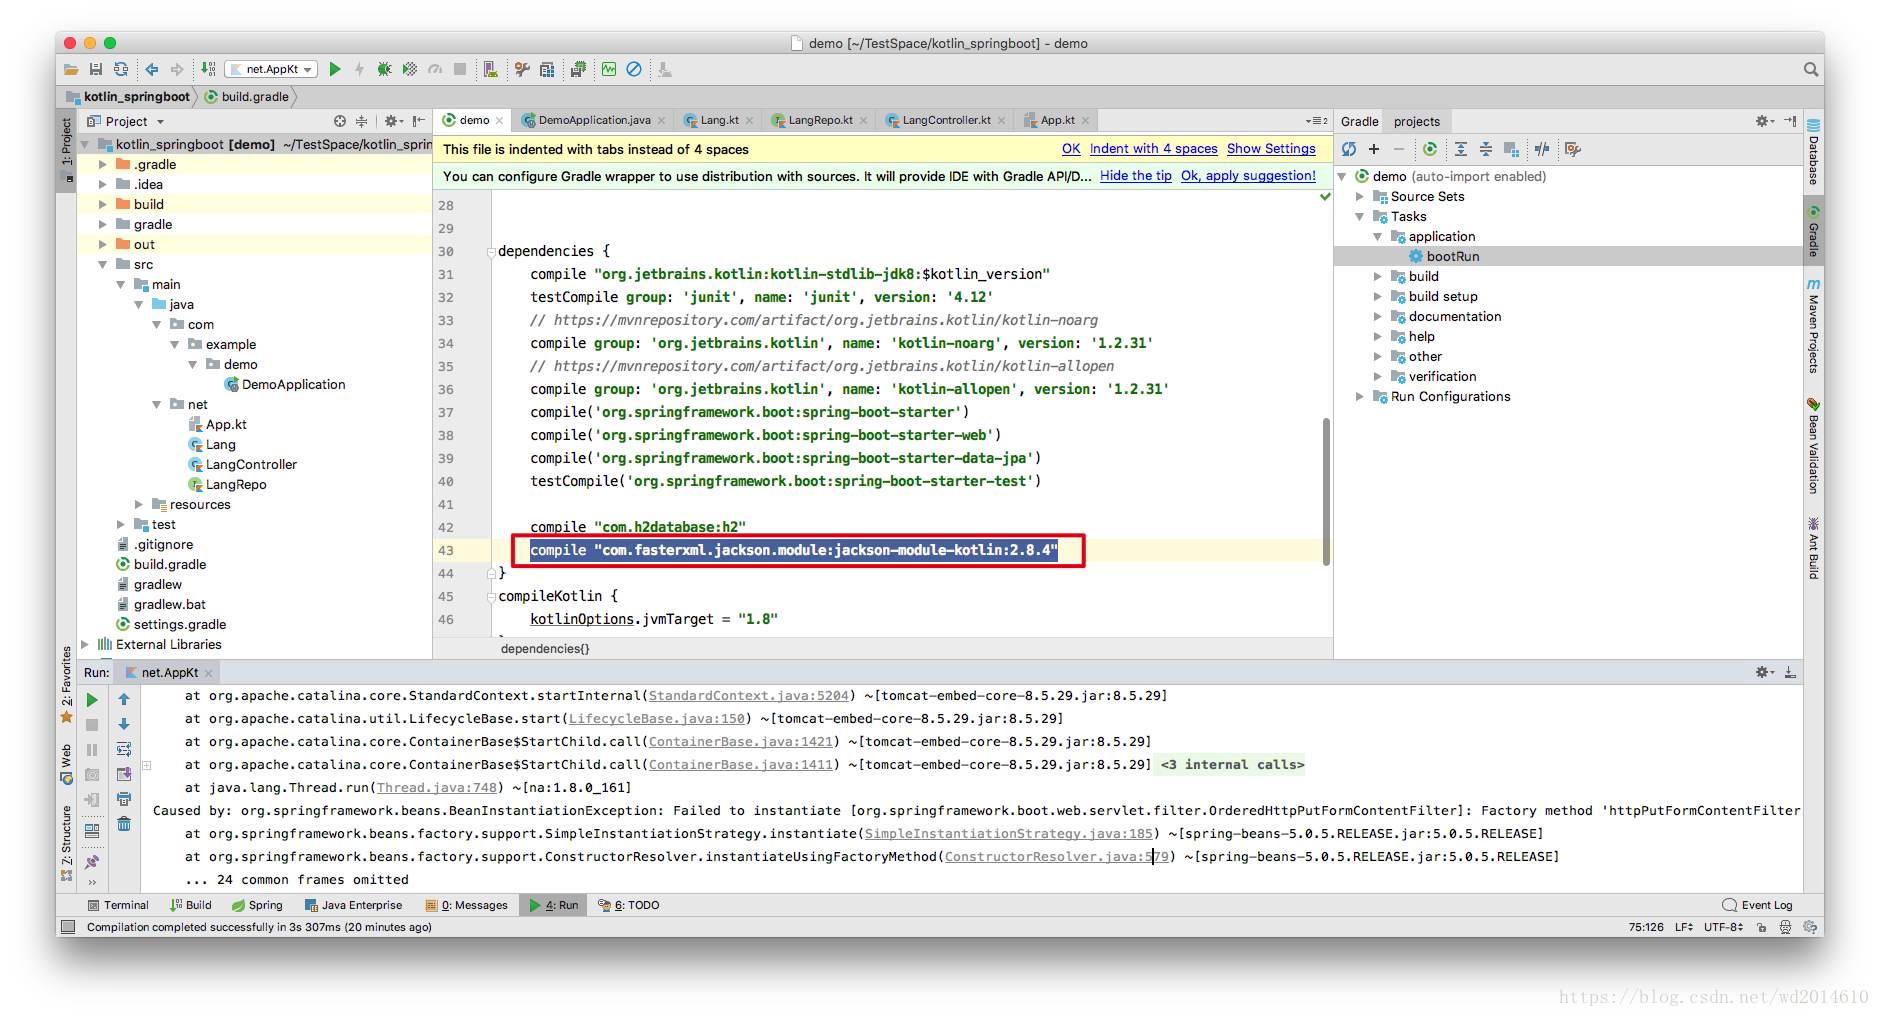1880x1017 pixels.
Task: Click 'Ok, apply suggestion!' link
Action: (x=1248, y=176)
